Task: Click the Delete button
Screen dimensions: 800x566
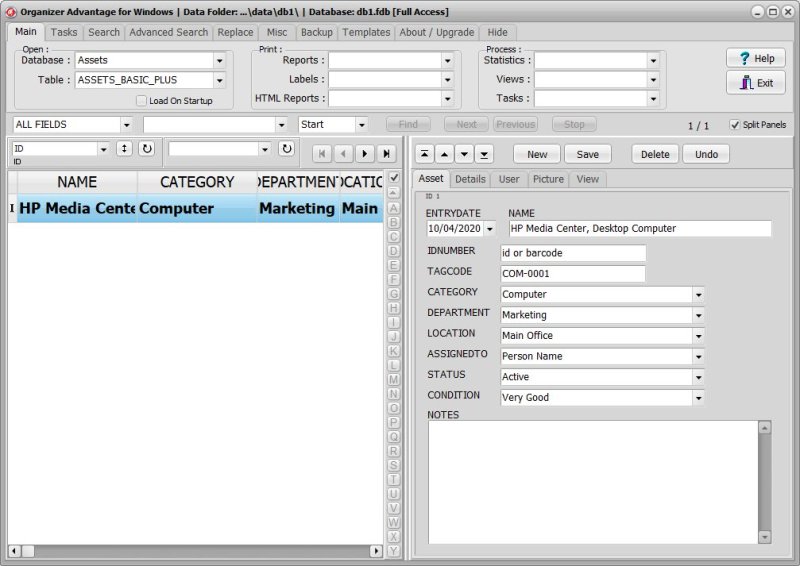Action: [x=655, y=154]
